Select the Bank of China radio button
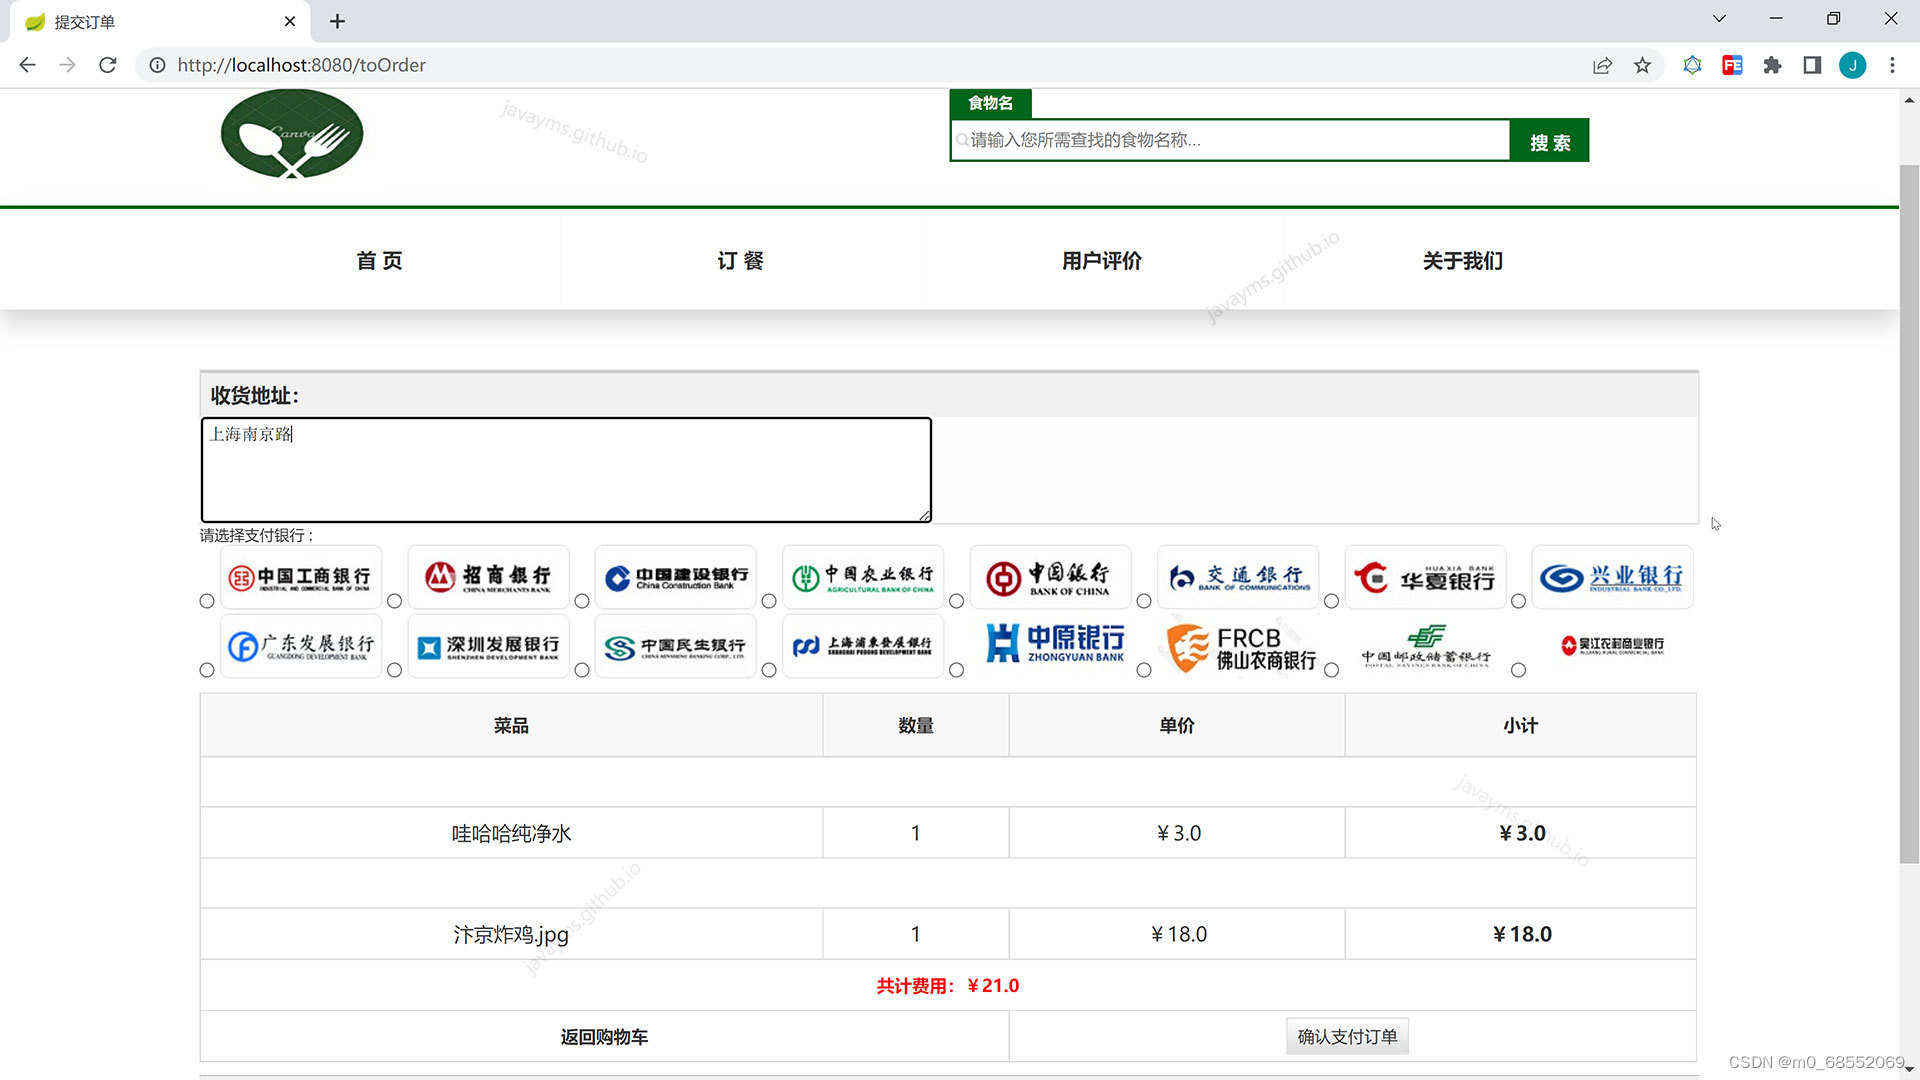The image size is (1920, 1080). [x=956, y=601]
